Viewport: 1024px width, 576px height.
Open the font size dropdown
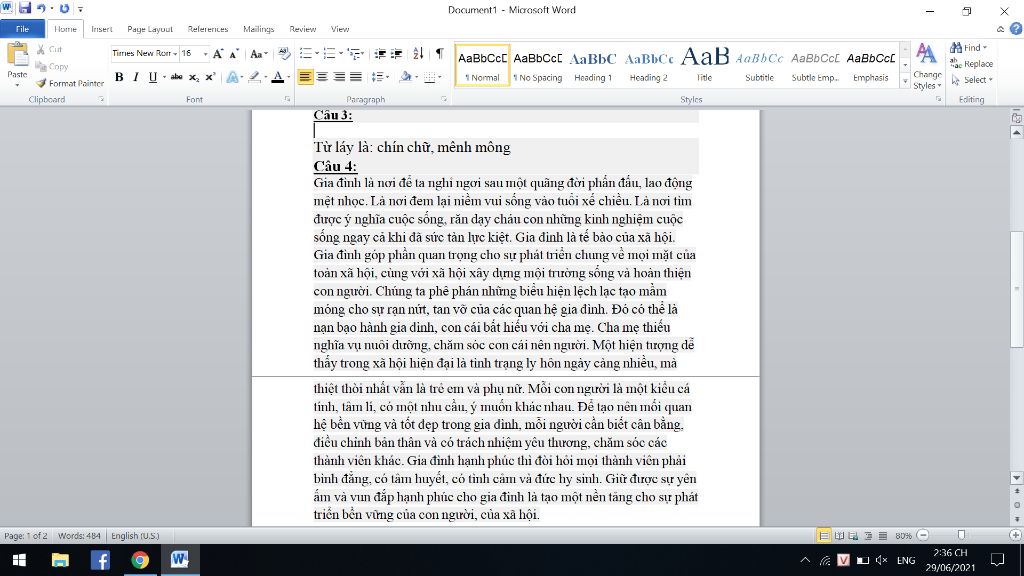[205, 54]
